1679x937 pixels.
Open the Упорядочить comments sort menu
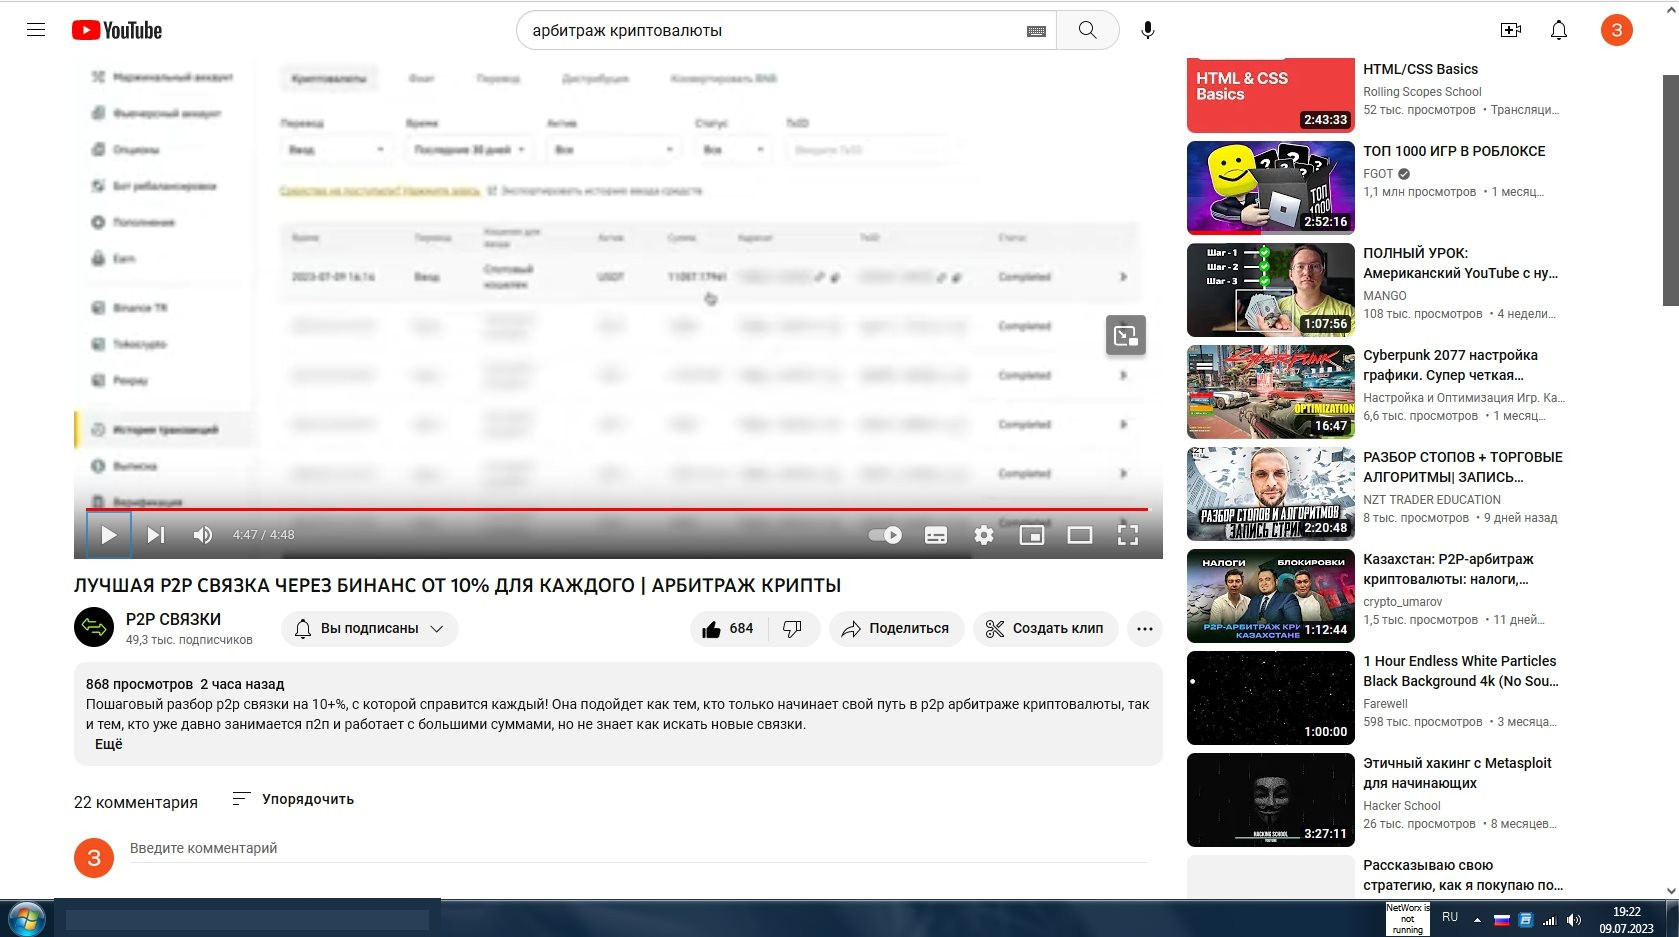tap(293, 799)
